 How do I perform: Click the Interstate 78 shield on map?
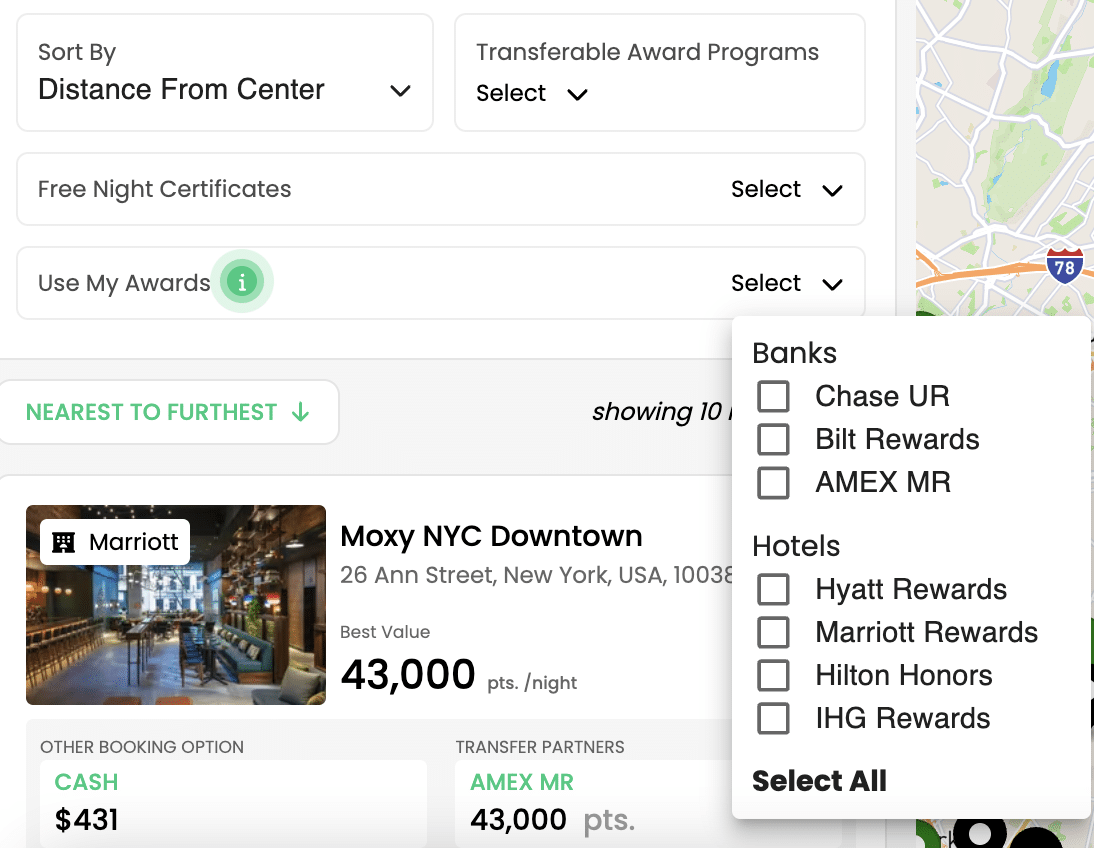coord(1065,266)
